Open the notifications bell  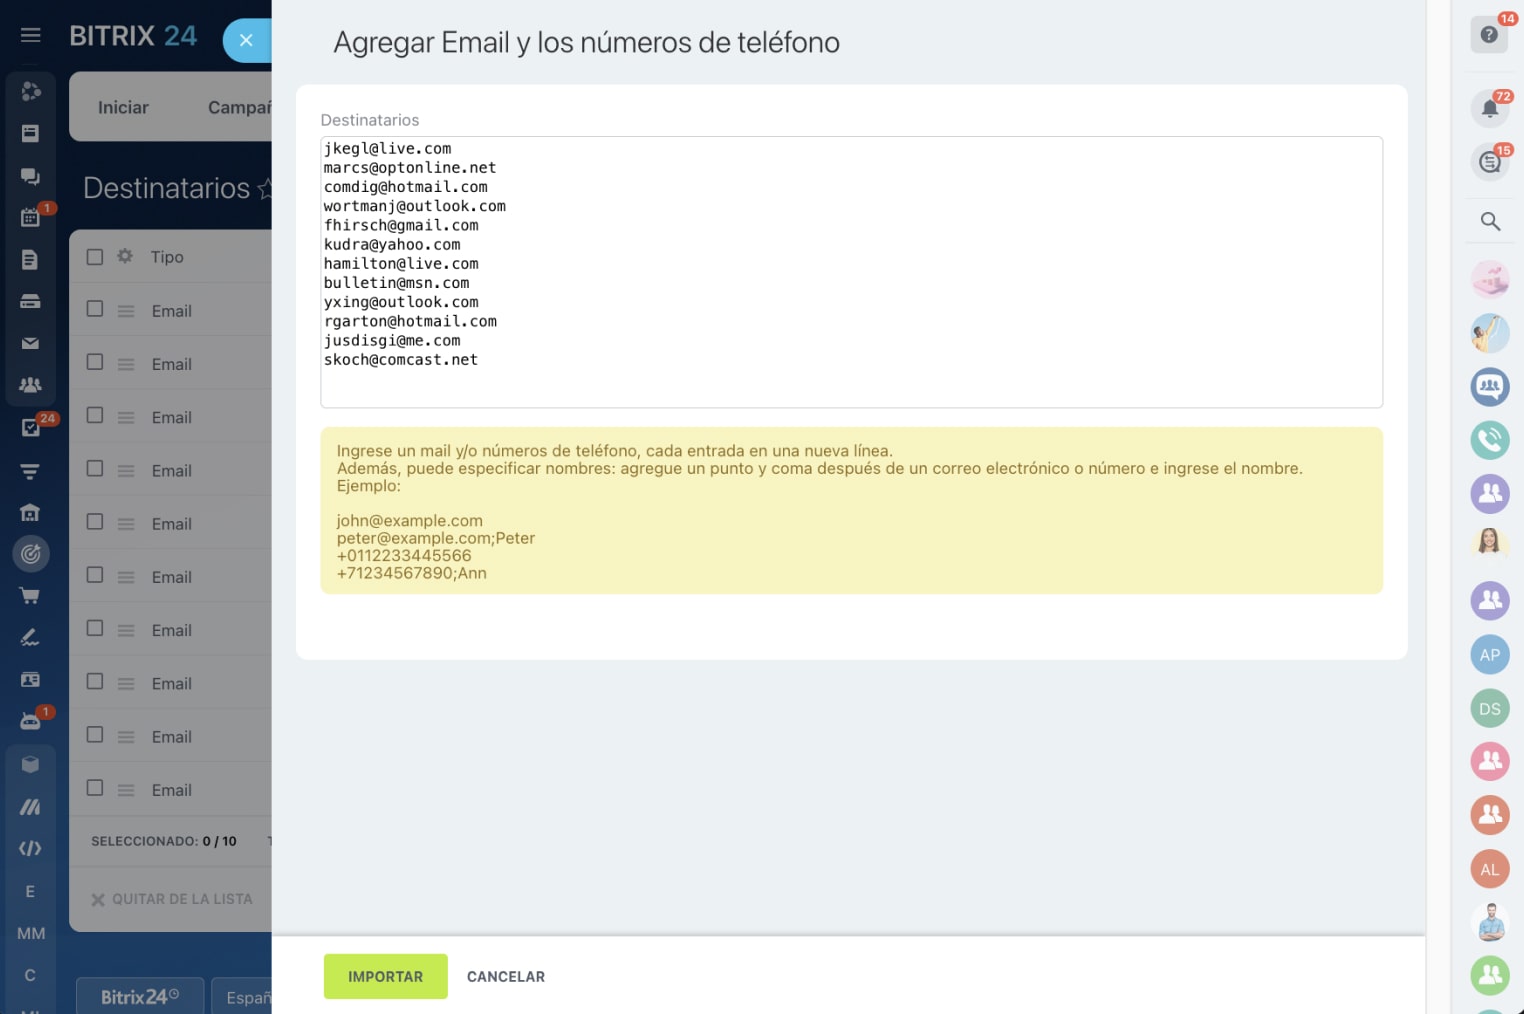1489,109
